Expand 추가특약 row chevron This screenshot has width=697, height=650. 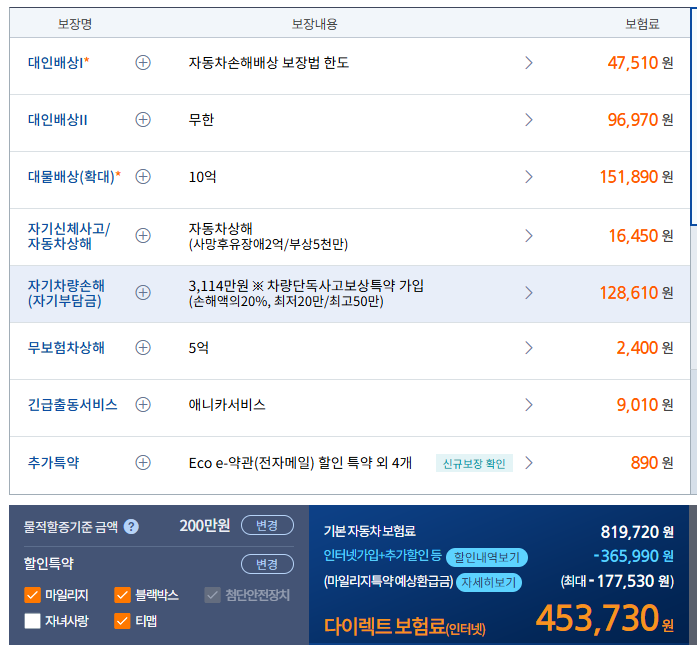529,462
